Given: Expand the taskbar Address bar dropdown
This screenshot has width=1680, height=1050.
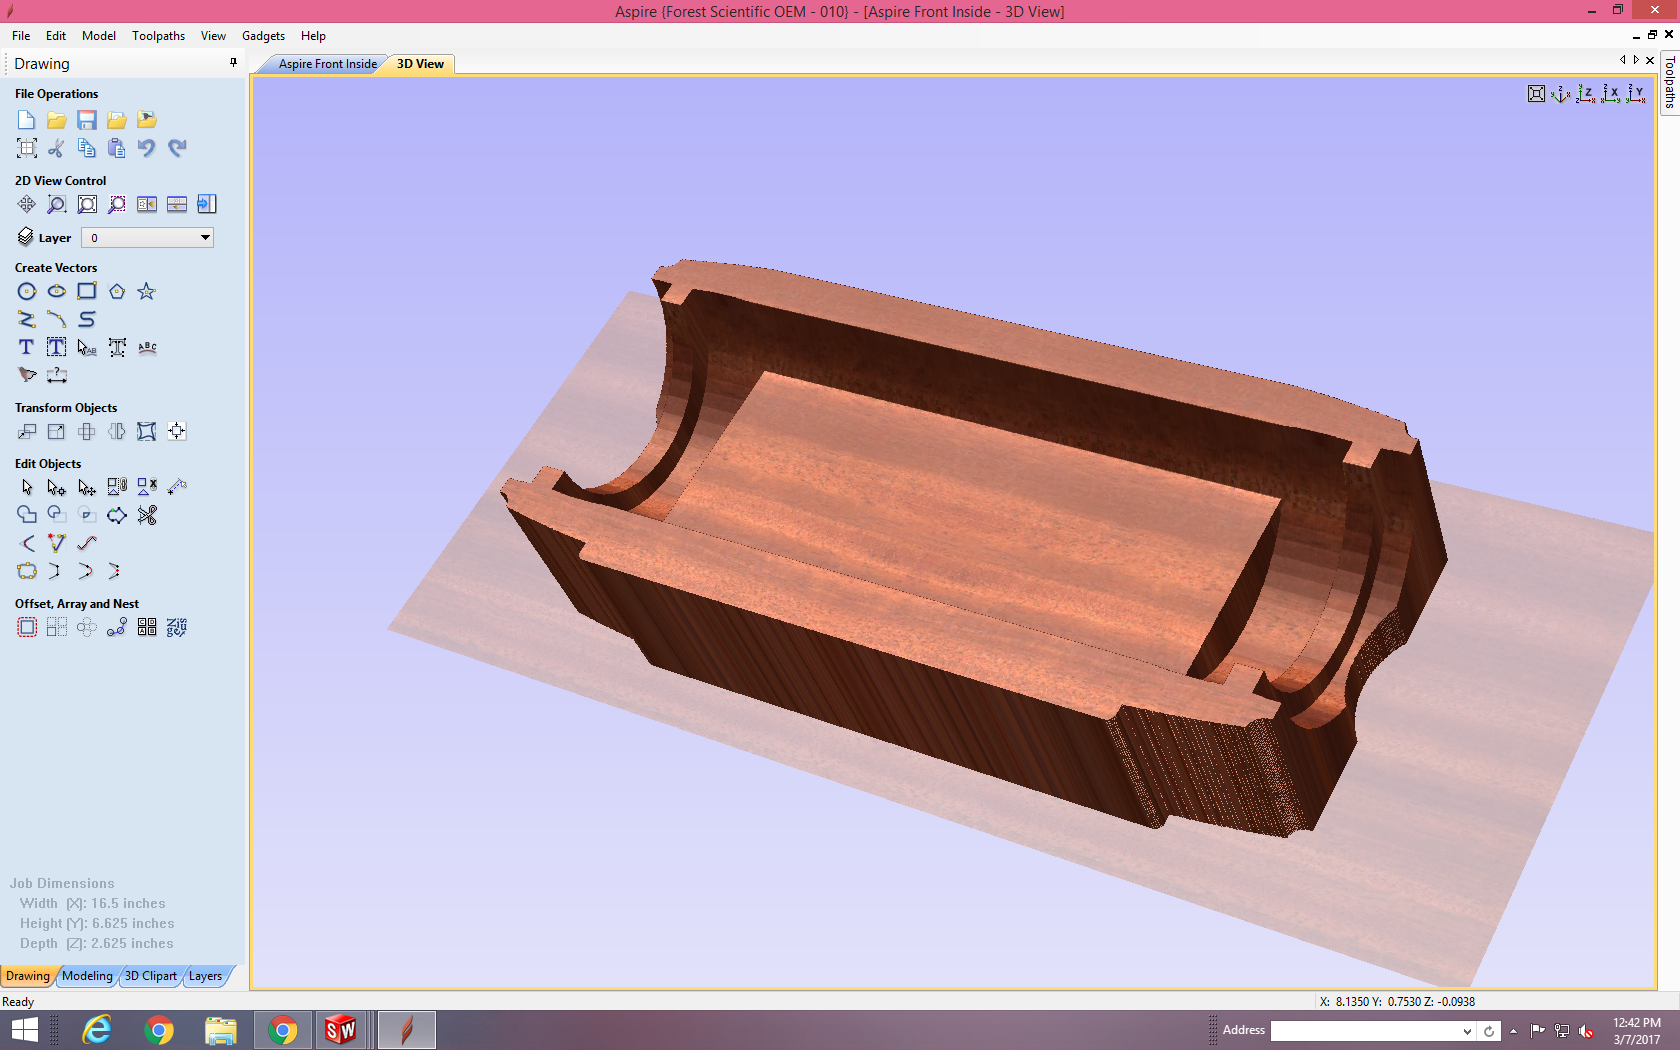Looking at the screenshot, I should point(1468,1030).
